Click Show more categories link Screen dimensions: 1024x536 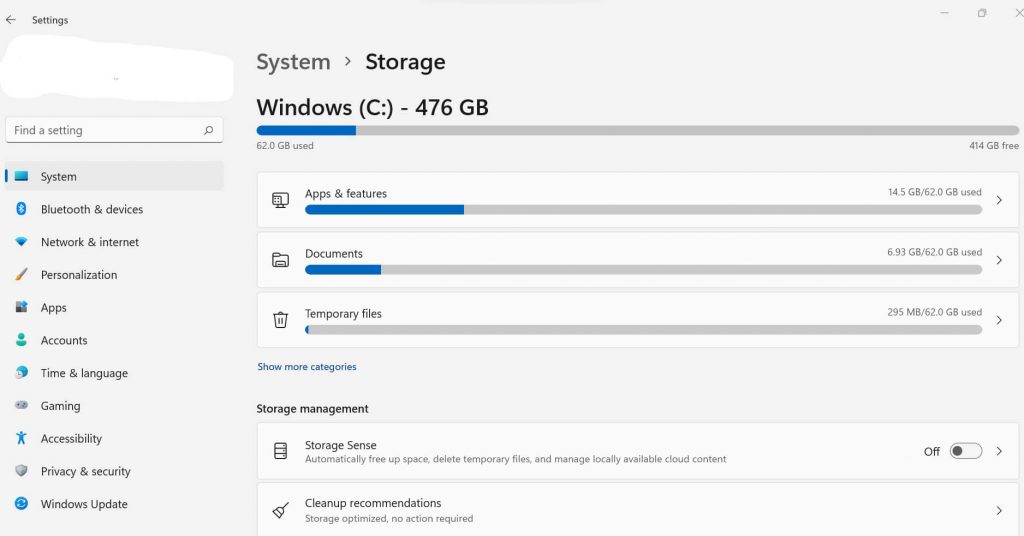[307, 367]
